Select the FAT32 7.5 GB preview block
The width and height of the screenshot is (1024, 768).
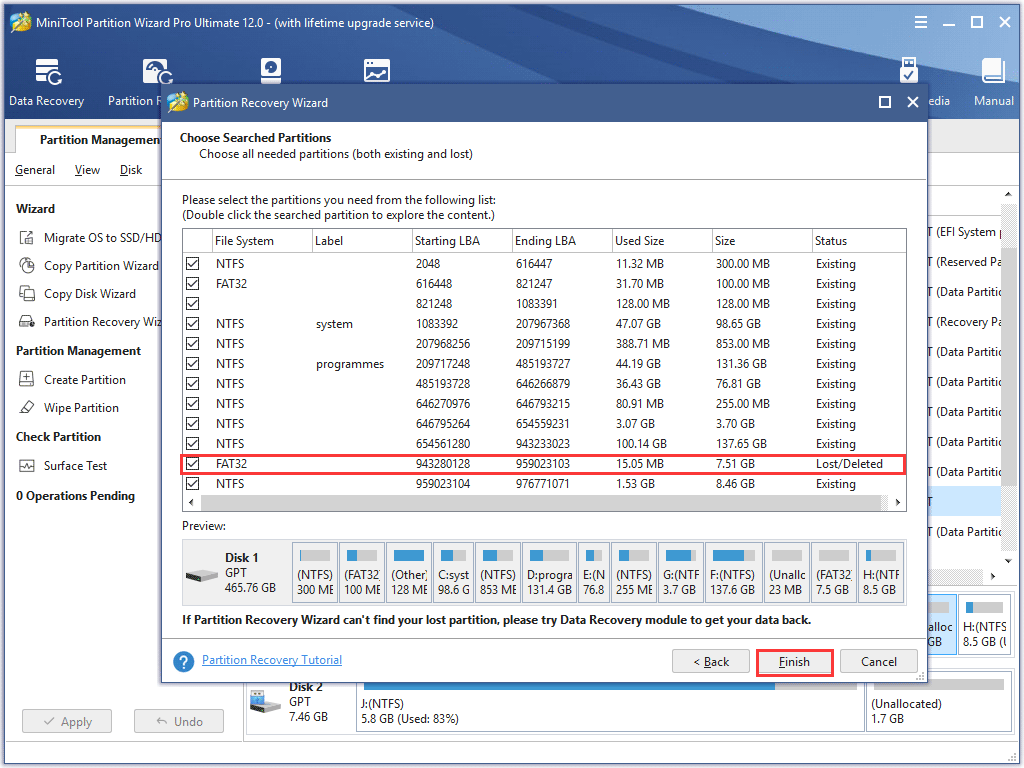click(833, 573)
